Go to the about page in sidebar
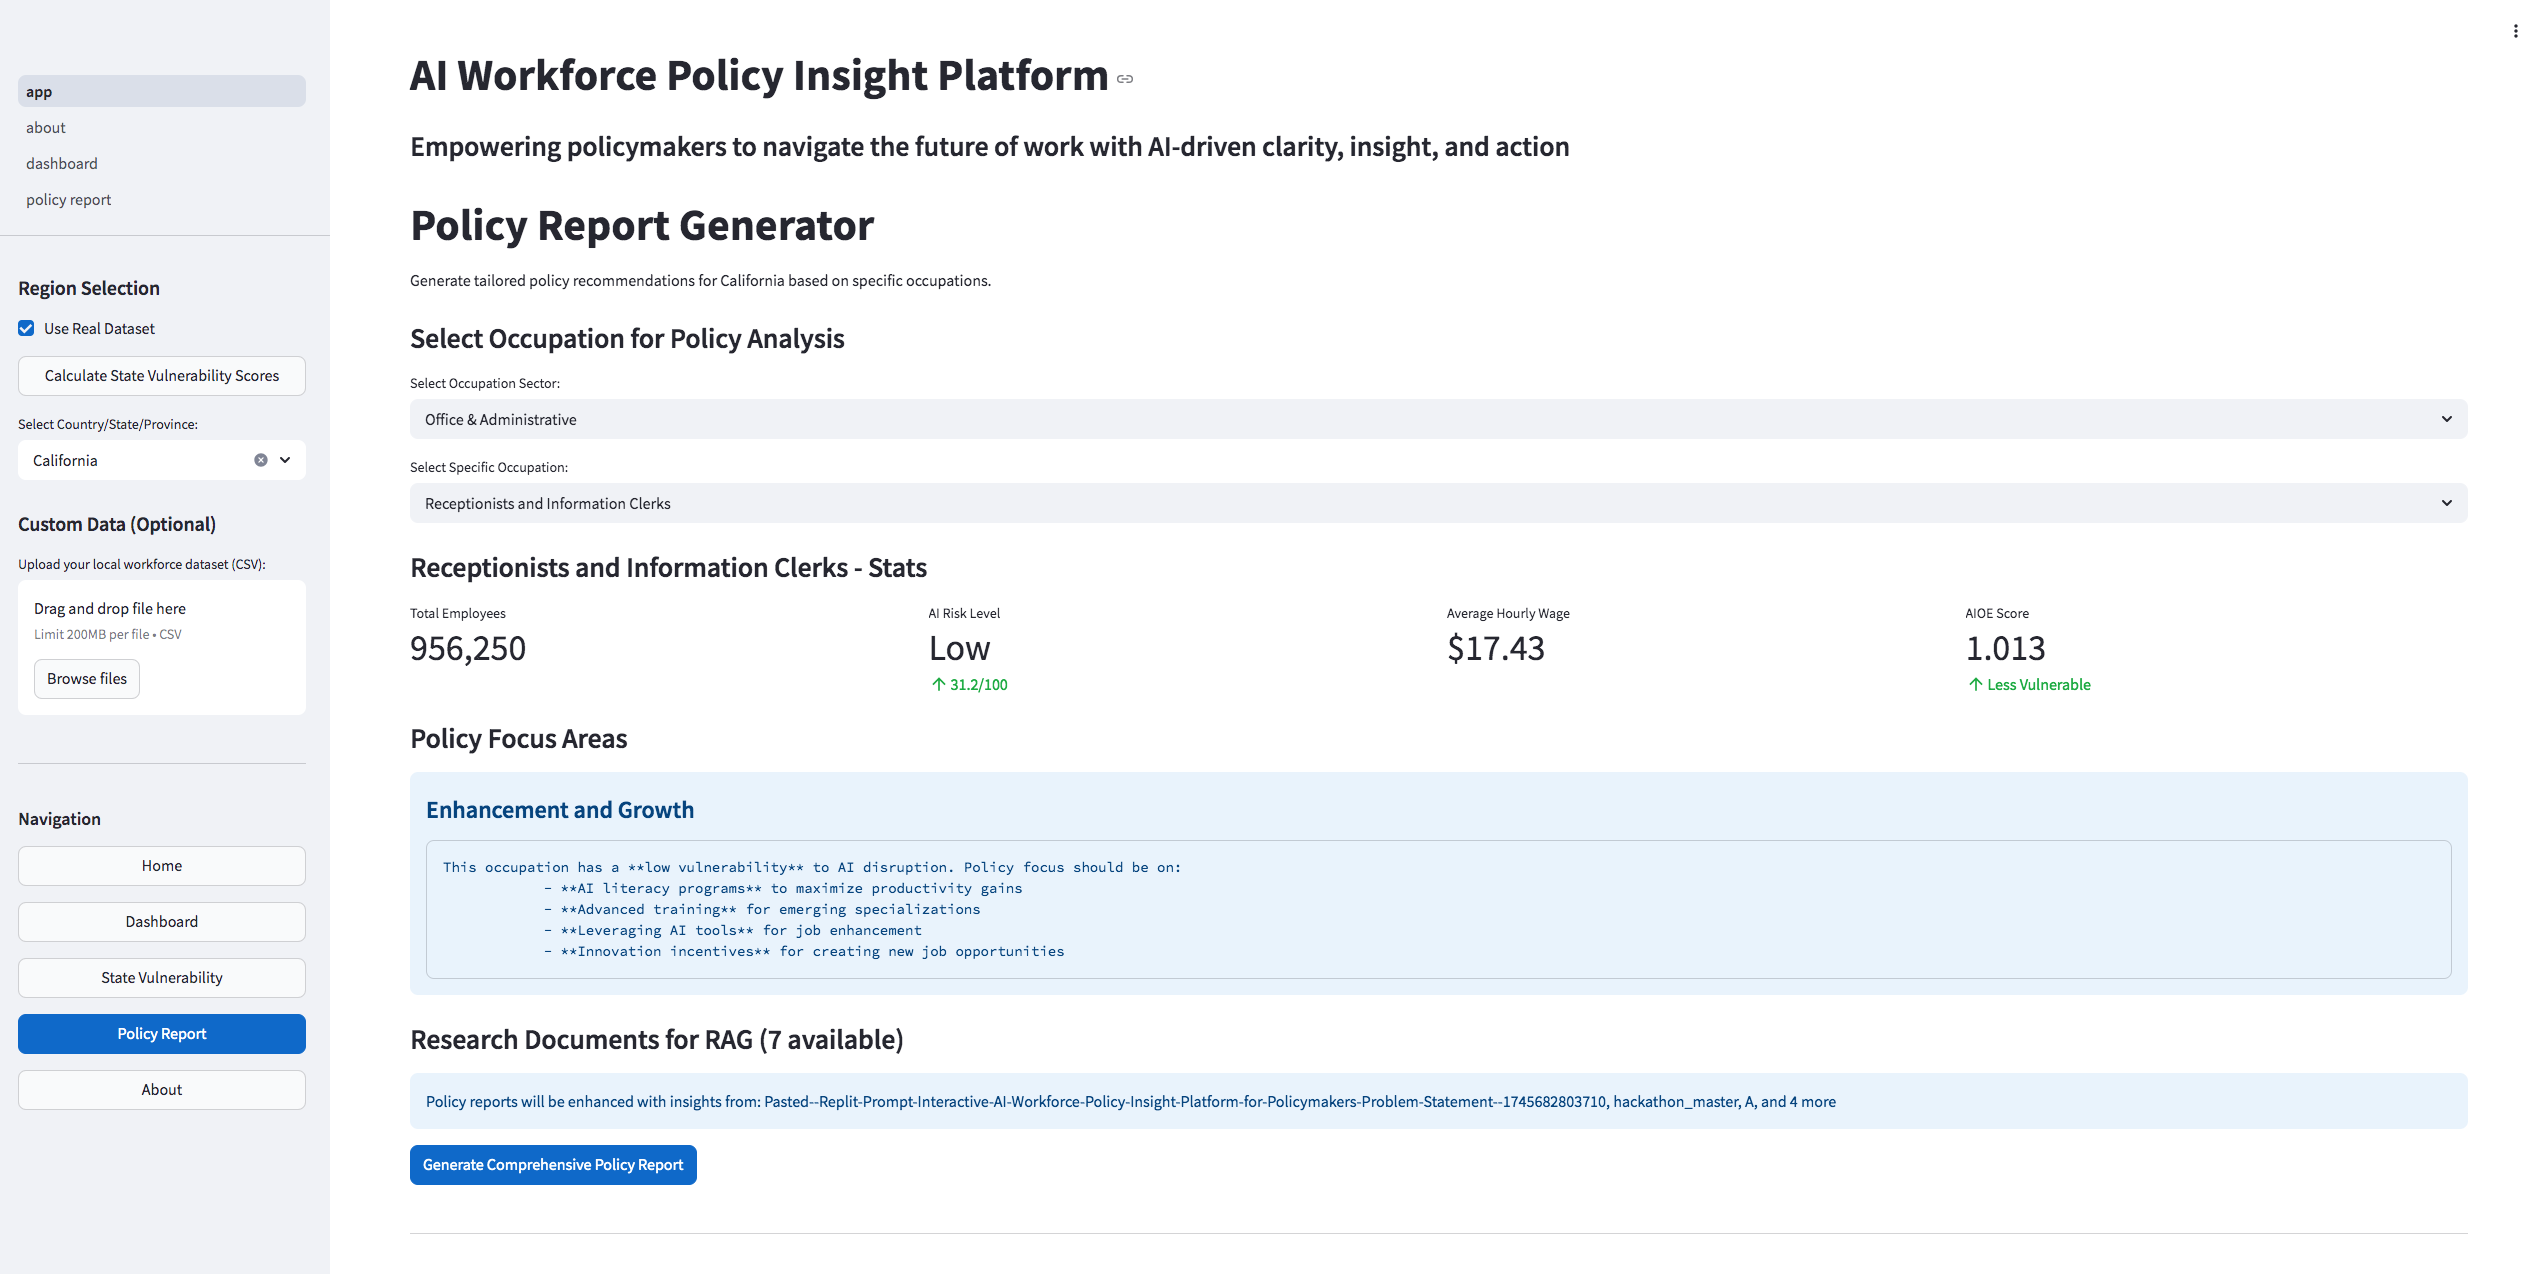The image size is (2538, 1274). tap(46, 128)
